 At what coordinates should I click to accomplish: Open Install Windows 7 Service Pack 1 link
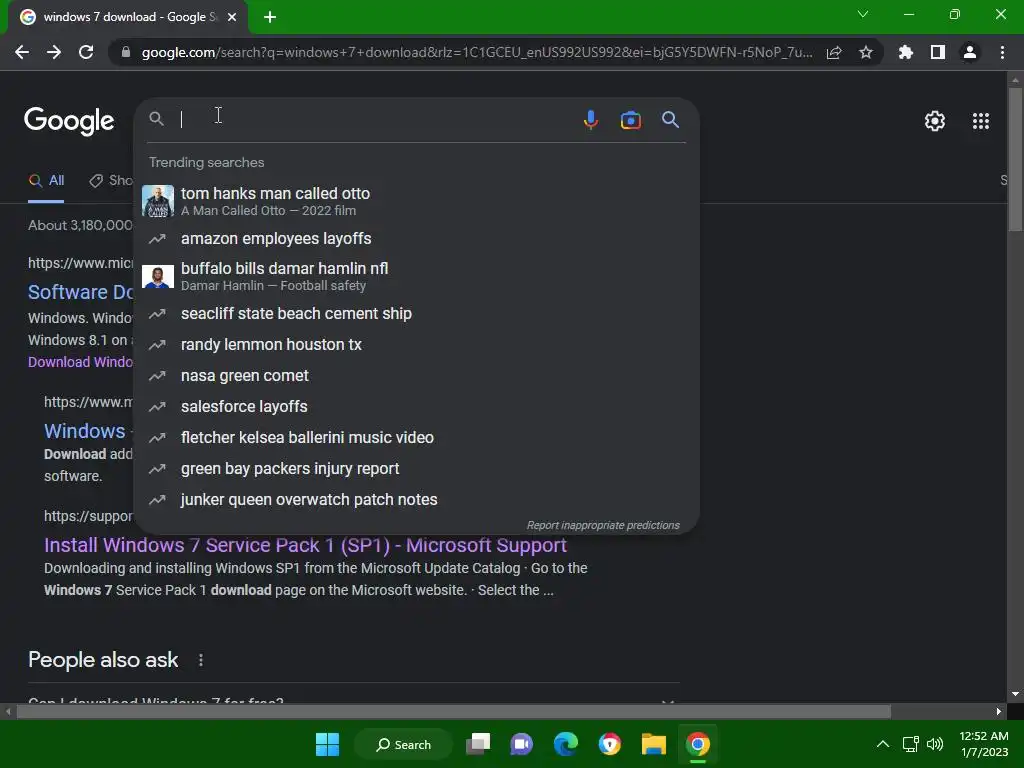click(x=305, y=545)
